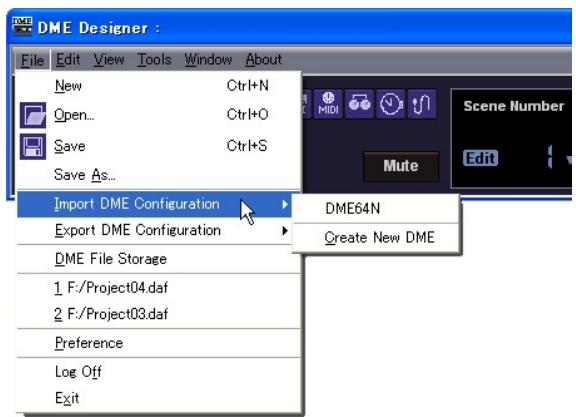Open recent file F:/Project03.daf

coord(159,314)
